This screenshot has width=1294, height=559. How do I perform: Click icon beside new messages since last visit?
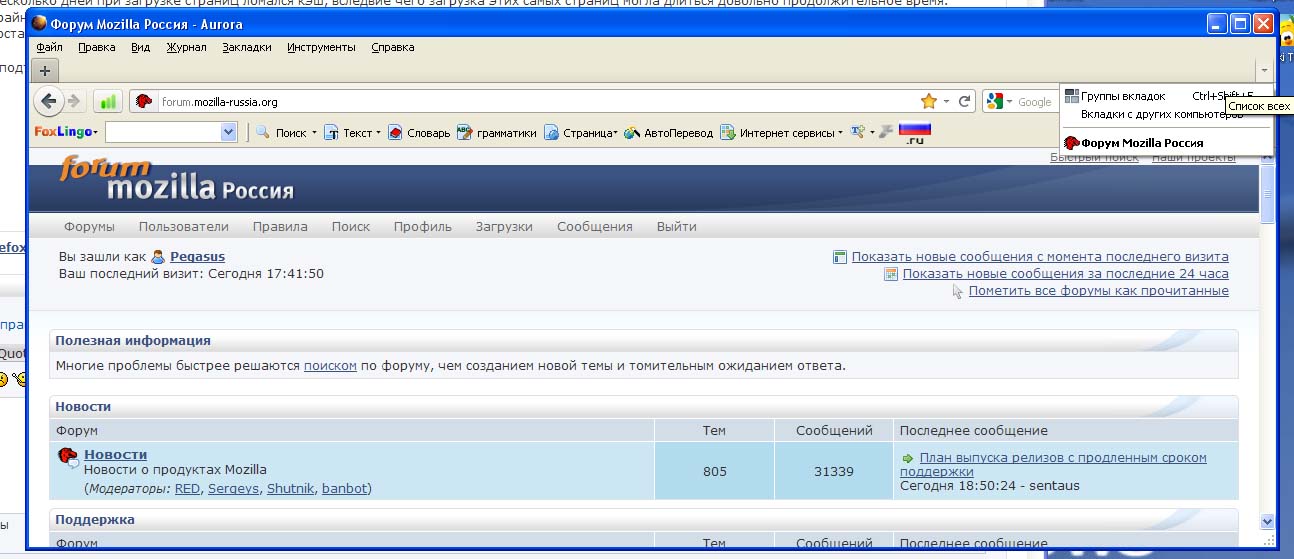840,257
